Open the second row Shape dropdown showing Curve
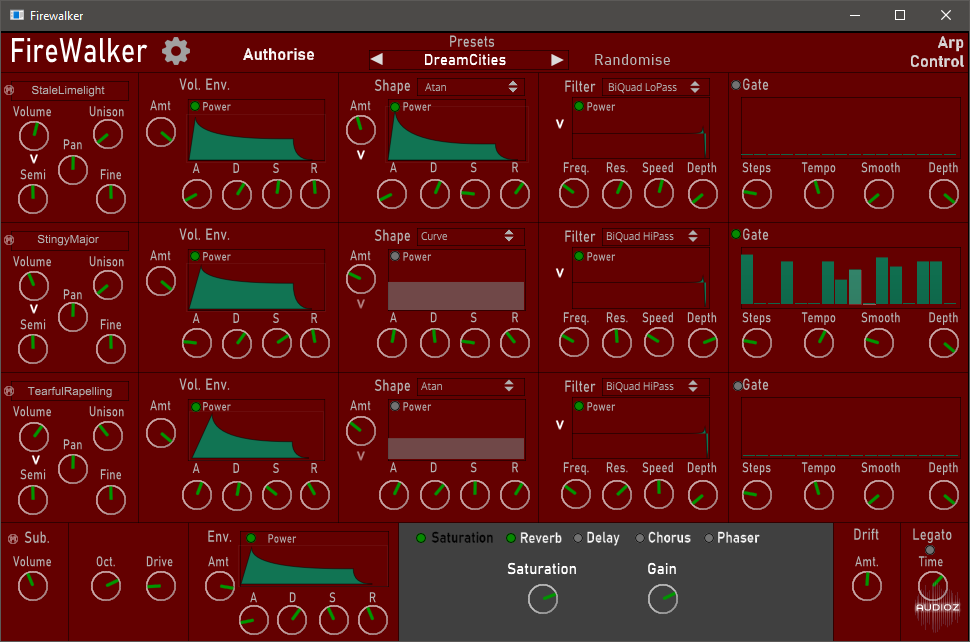970x642 pixels. (470, 237)
